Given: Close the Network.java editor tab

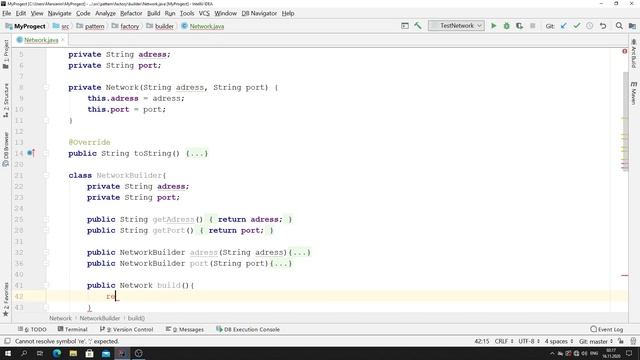Looking at the screenshot, I should click(x=63, y=40).
